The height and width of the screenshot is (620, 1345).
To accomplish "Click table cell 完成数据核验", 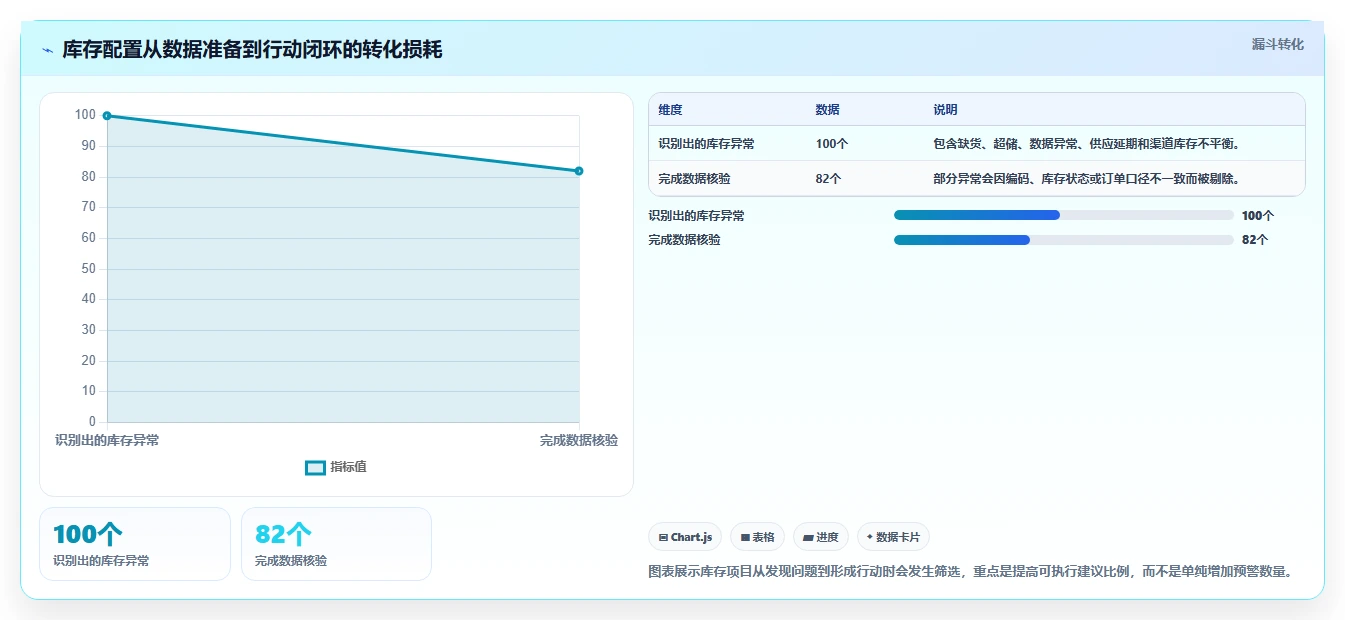I will (694, 179).
